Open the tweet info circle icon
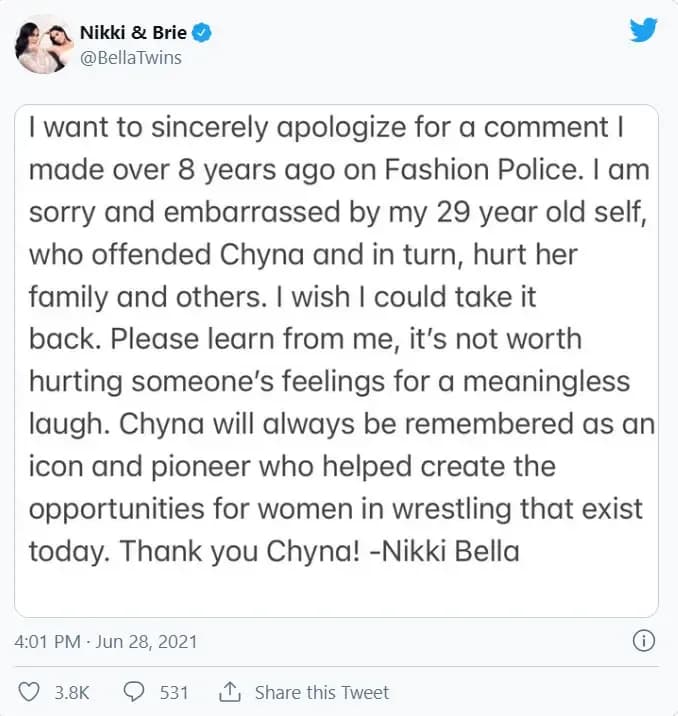The image size is (678, 716). (646, 641)
